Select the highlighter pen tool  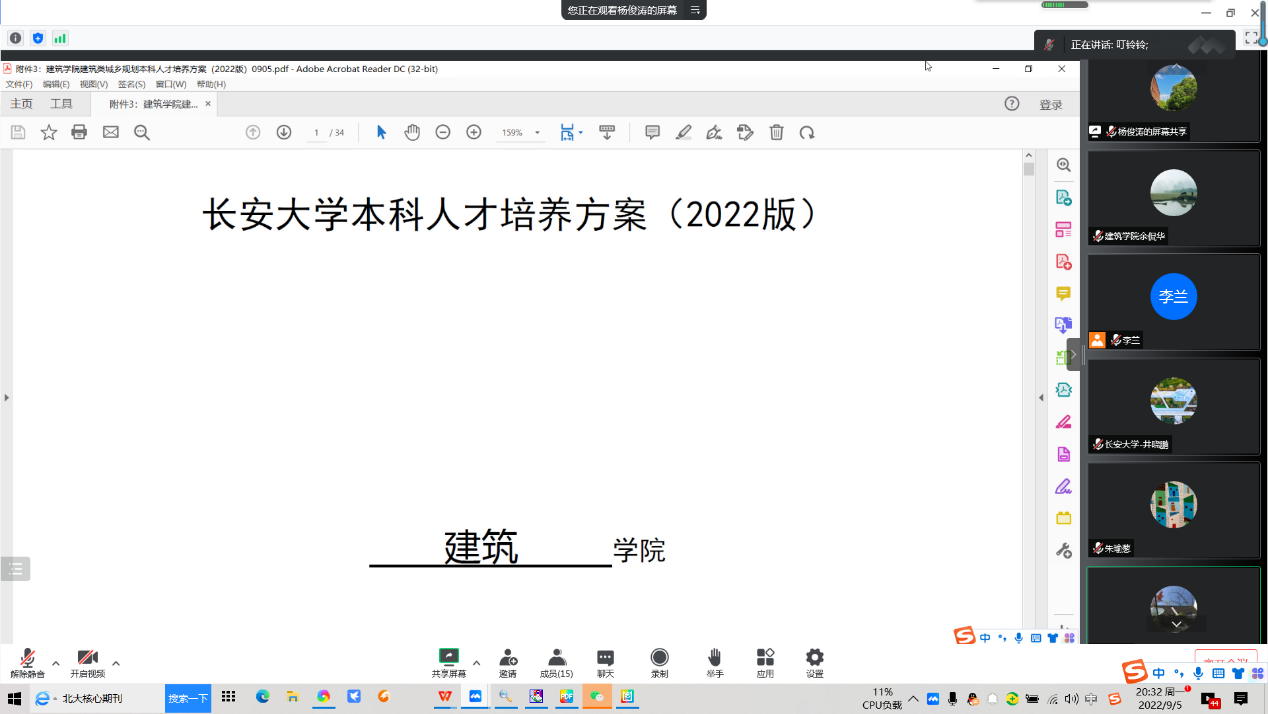683,133
